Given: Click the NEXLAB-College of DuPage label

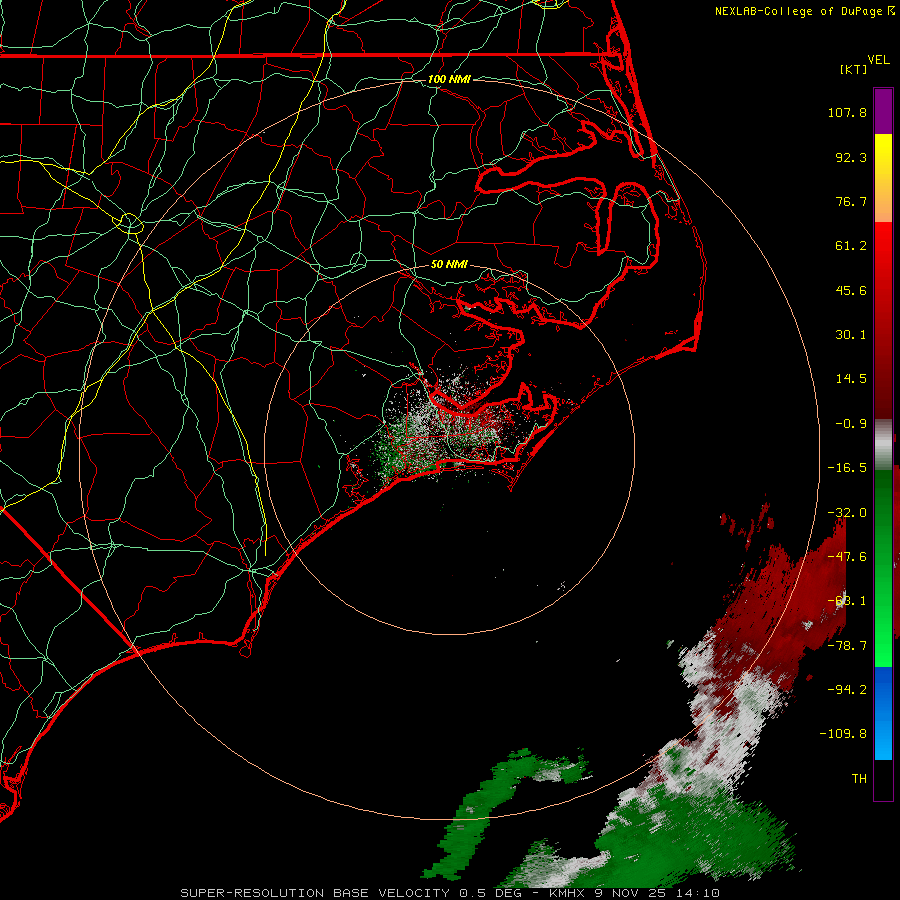Looking at the screenshot, I should point(804,11).
